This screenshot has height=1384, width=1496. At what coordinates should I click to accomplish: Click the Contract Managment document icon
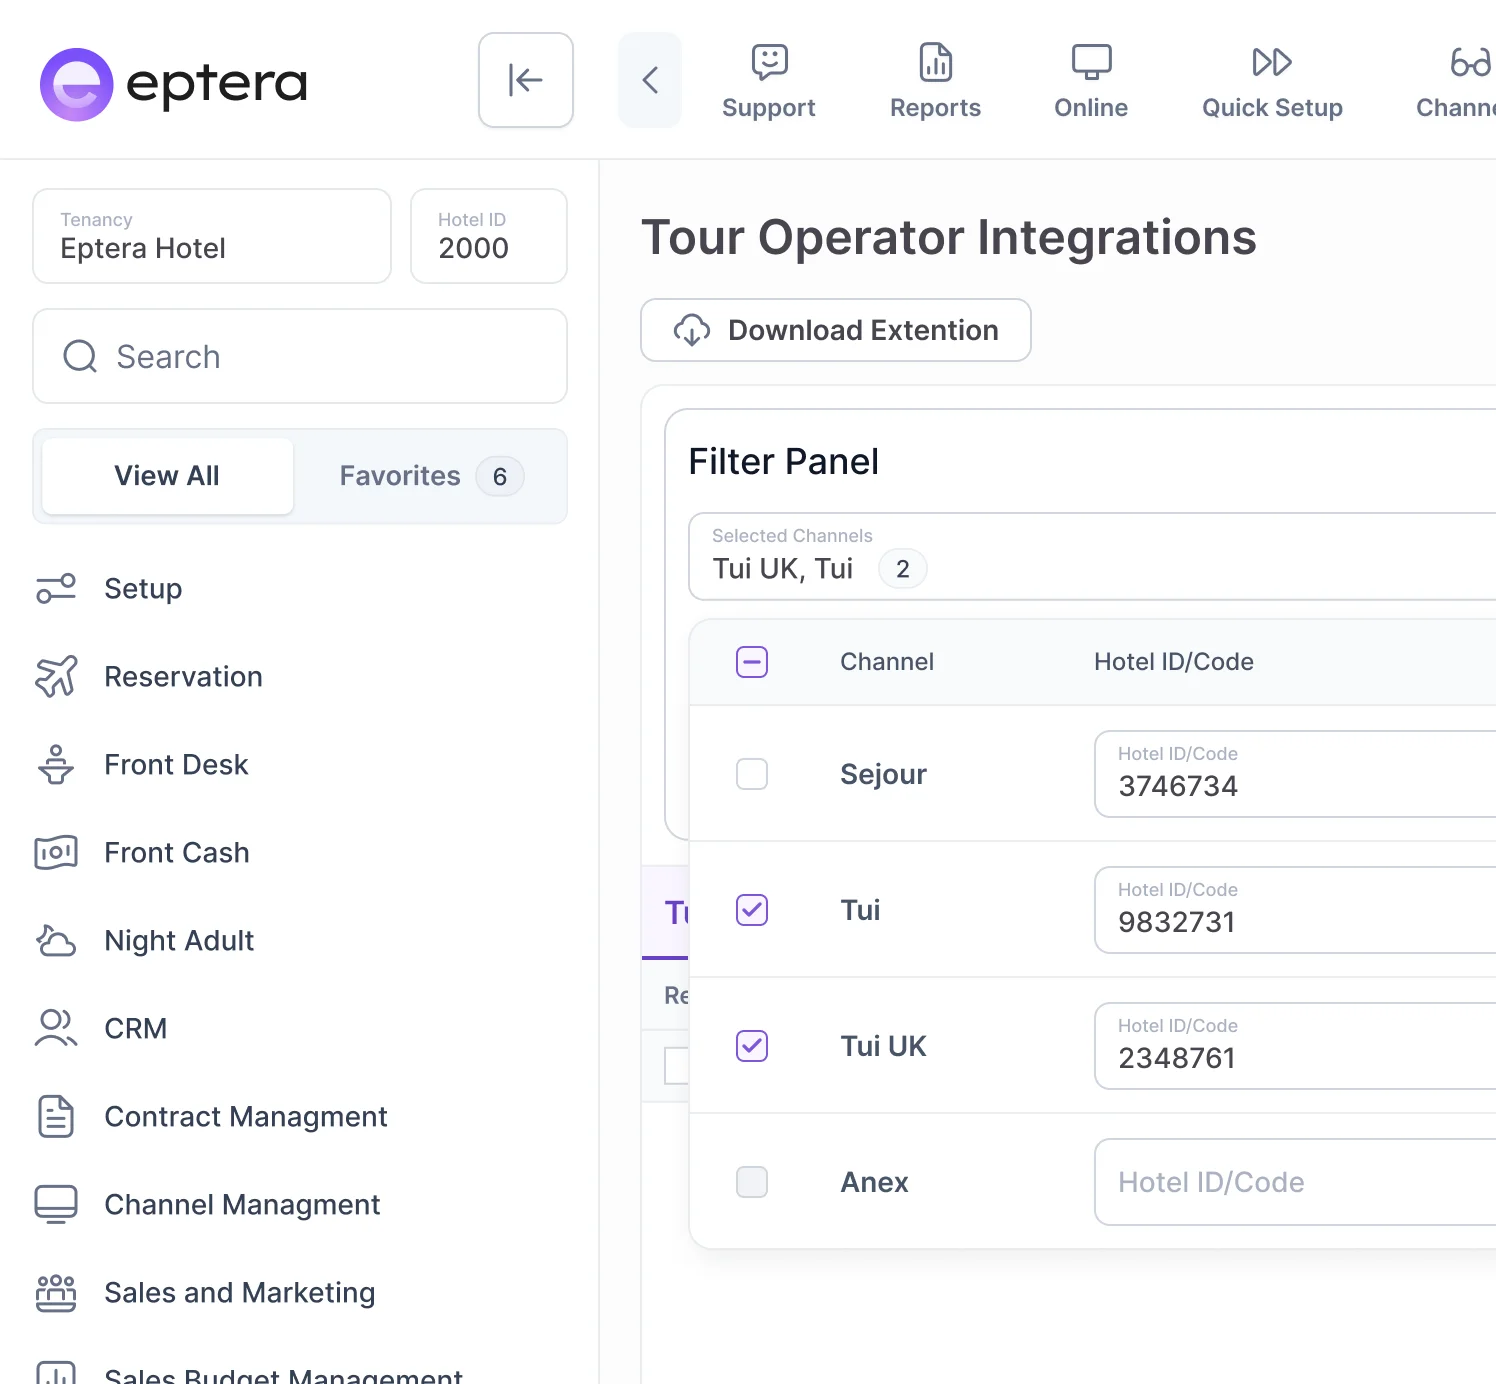56,1116
